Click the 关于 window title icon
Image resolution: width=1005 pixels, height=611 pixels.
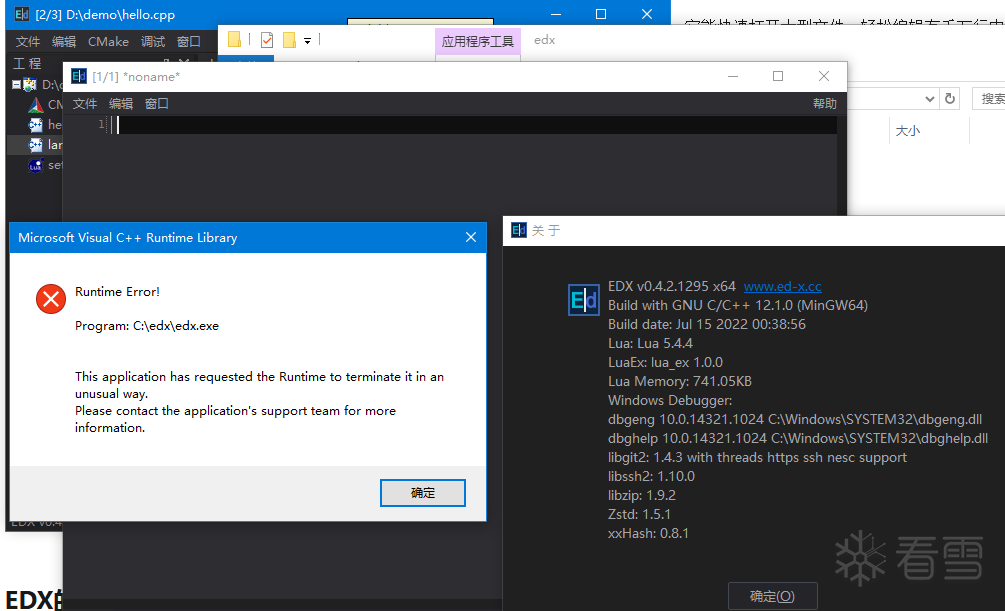pyautogui.click(x=519, y=230)
